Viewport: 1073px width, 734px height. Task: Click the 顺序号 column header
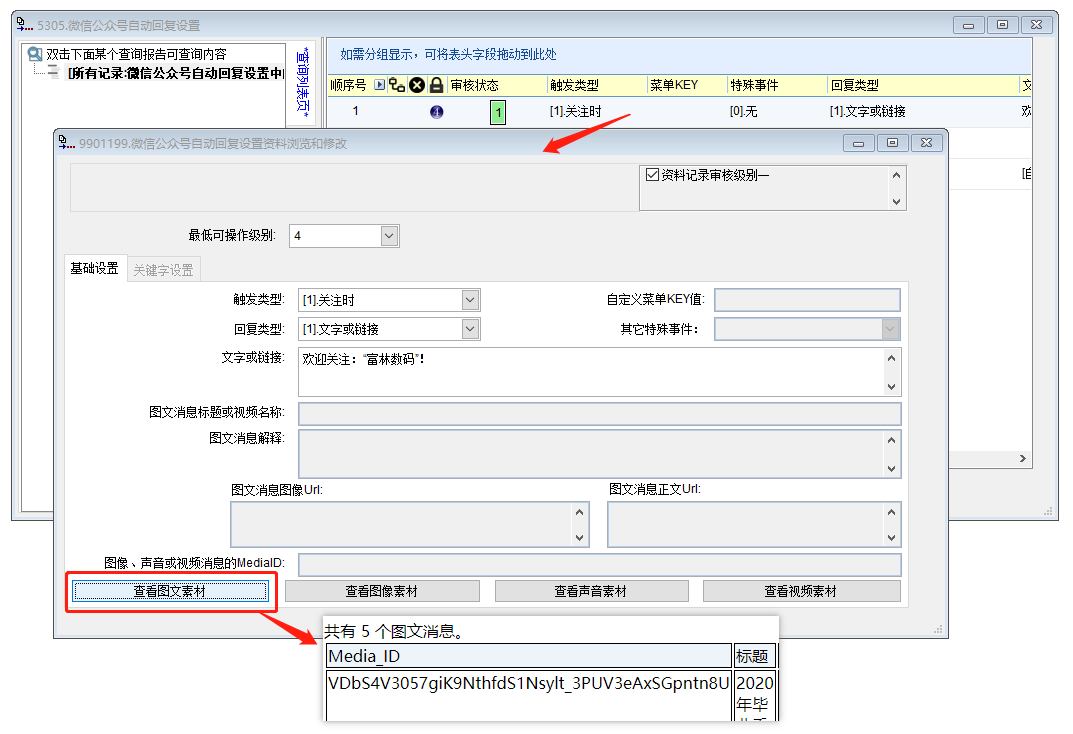[x=349, y=85]
